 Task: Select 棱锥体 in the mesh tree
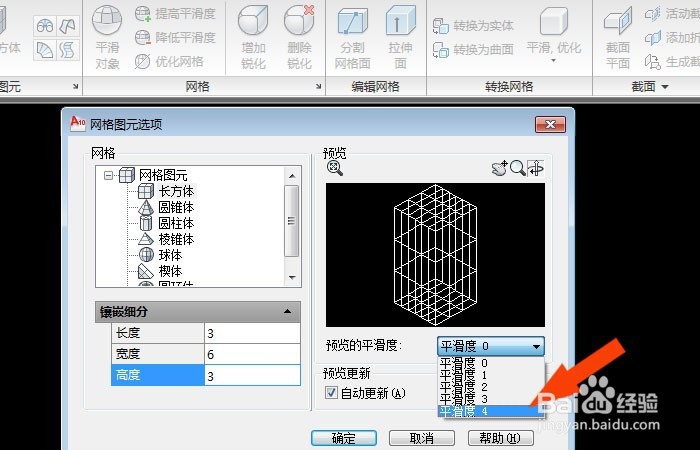tap(176, 239)
